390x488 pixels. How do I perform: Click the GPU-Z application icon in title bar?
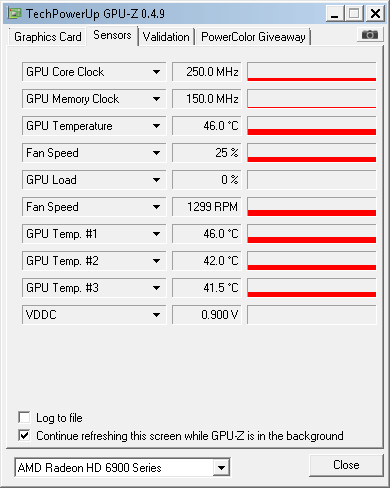(14, 13)
